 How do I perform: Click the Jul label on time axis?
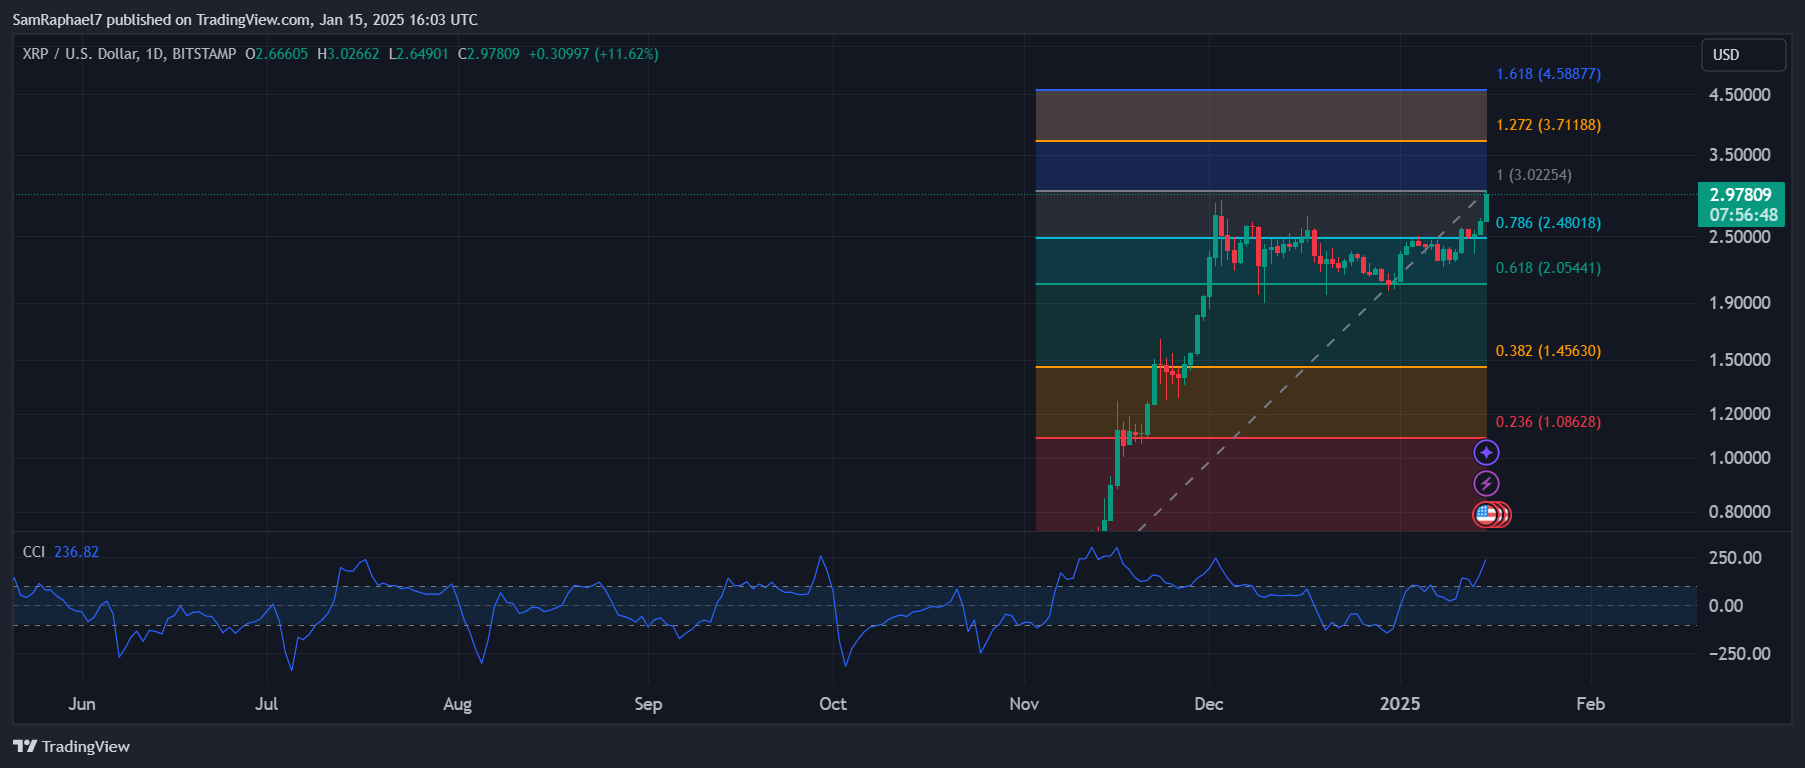point(266,704)
